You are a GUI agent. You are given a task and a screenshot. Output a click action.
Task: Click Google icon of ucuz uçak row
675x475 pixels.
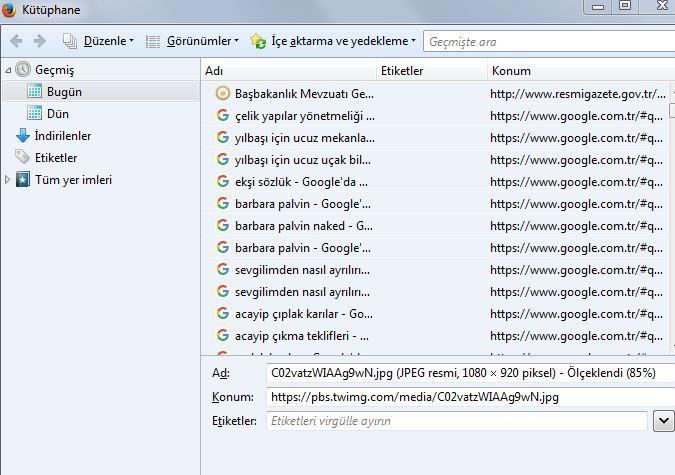[223, 159]
